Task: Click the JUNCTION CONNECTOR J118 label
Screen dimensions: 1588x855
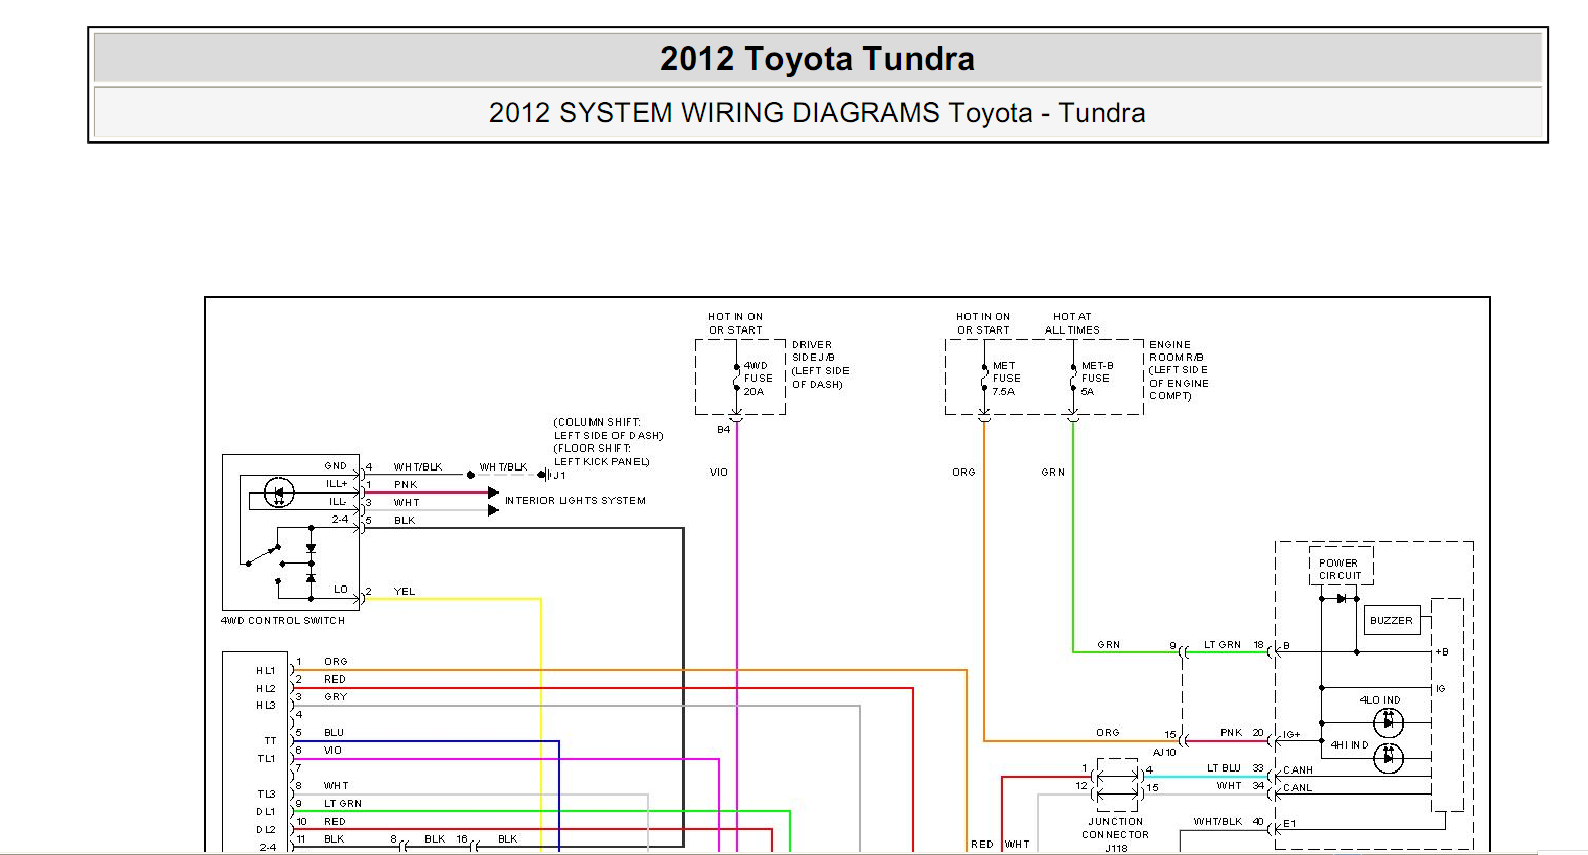Action: 1116,835
